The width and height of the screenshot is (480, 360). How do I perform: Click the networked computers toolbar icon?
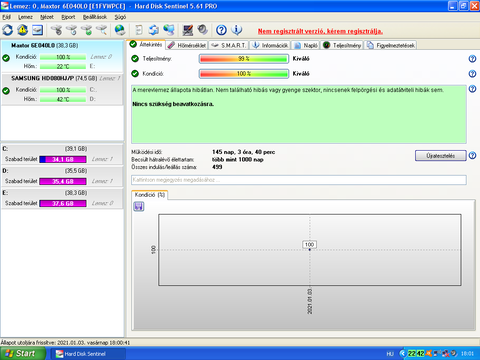[169, 30]
